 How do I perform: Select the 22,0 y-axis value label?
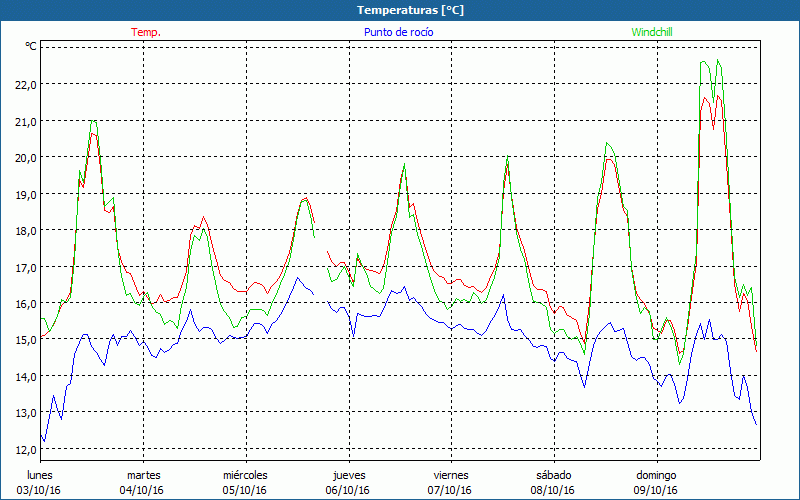[x=24, y=84]
